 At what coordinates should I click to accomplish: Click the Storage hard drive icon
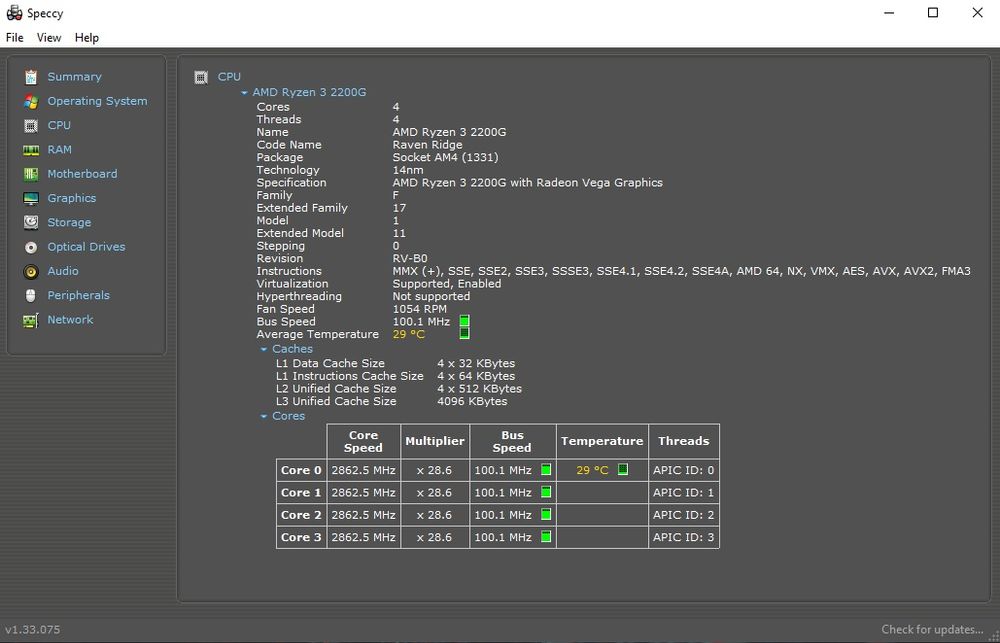pyautogui.click(x=31, y=223)
